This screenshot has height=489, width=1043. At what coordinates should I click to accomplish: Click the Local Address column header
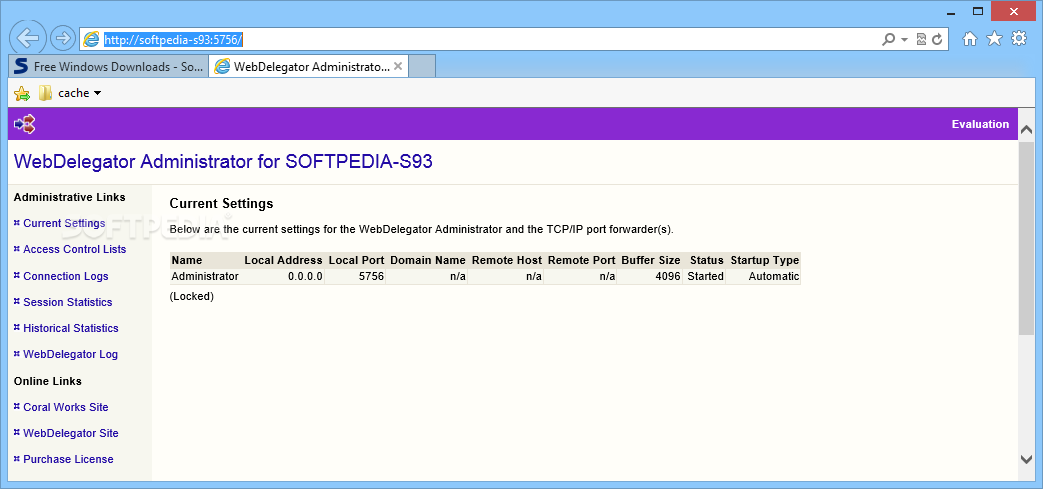click(283, 260)
